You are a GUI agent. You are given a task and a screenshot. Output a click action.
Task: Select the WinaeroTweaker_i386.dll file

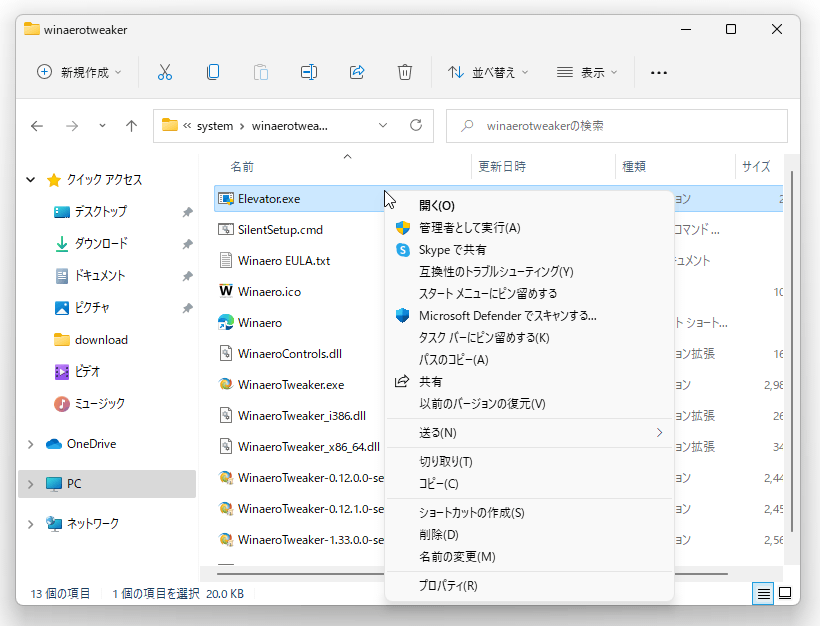point(302,416)
